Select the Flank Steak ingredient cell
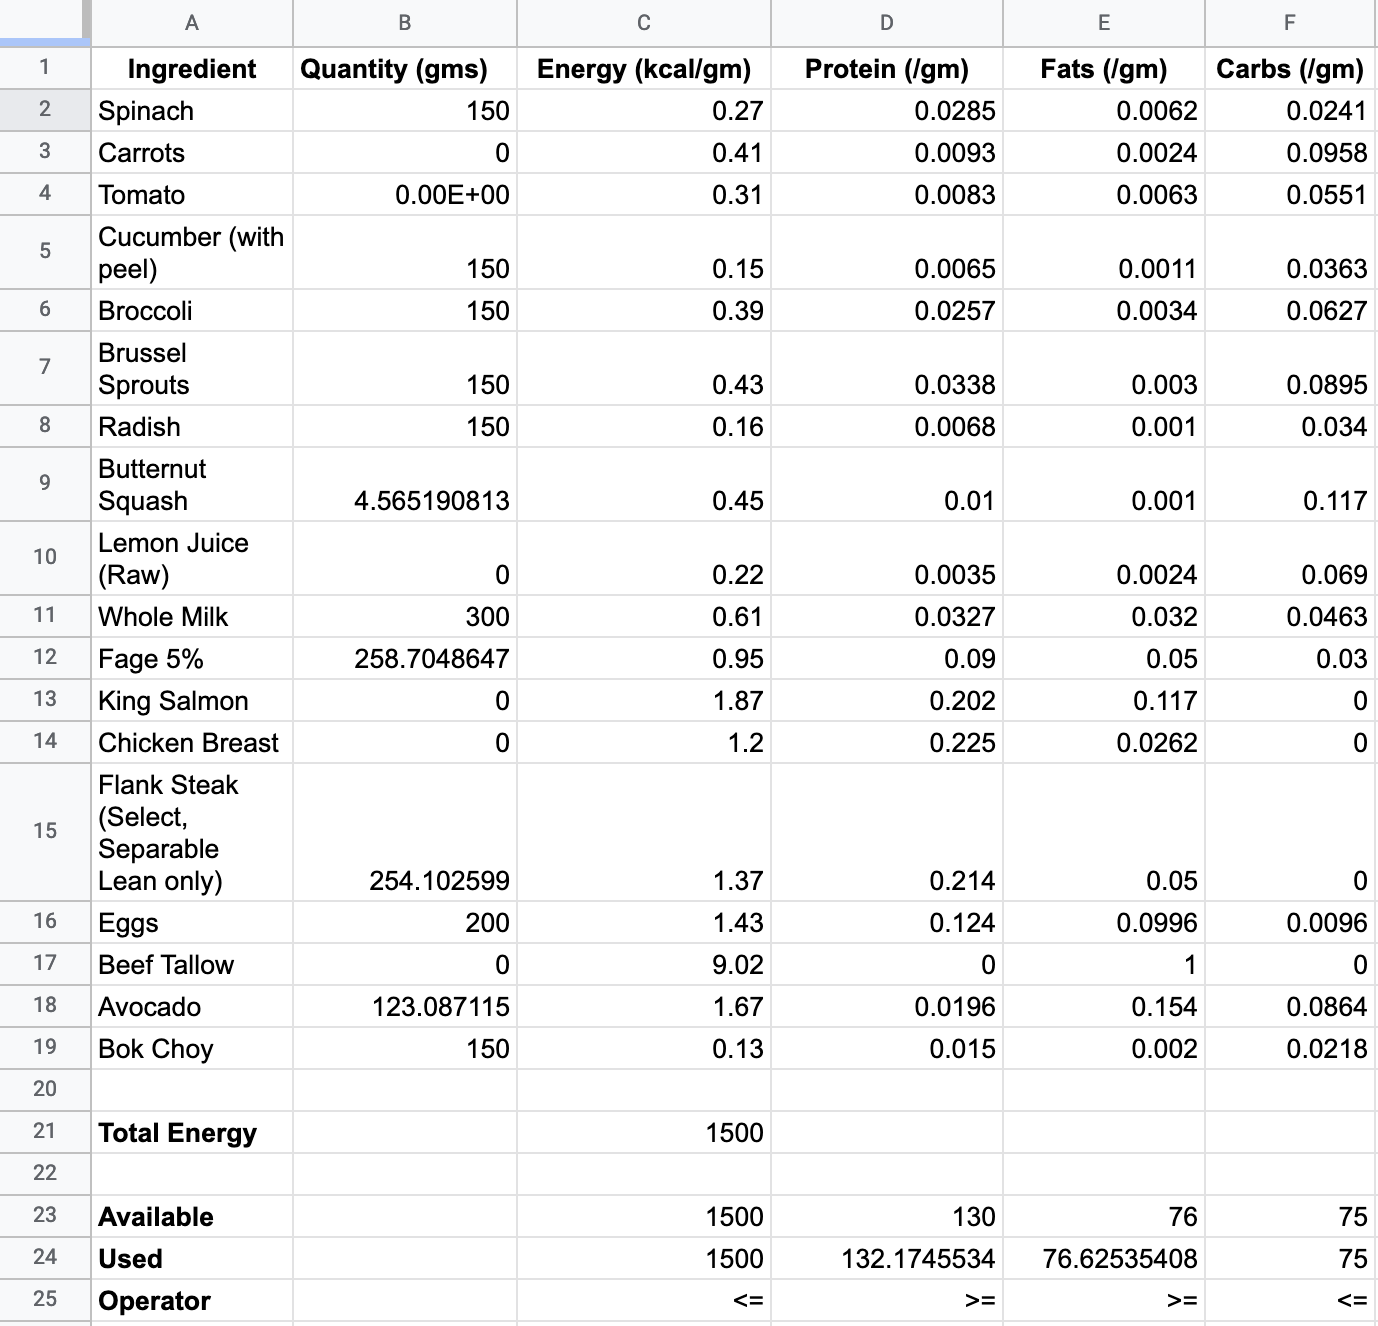1378x1326 pixels. tap(192, 832)
